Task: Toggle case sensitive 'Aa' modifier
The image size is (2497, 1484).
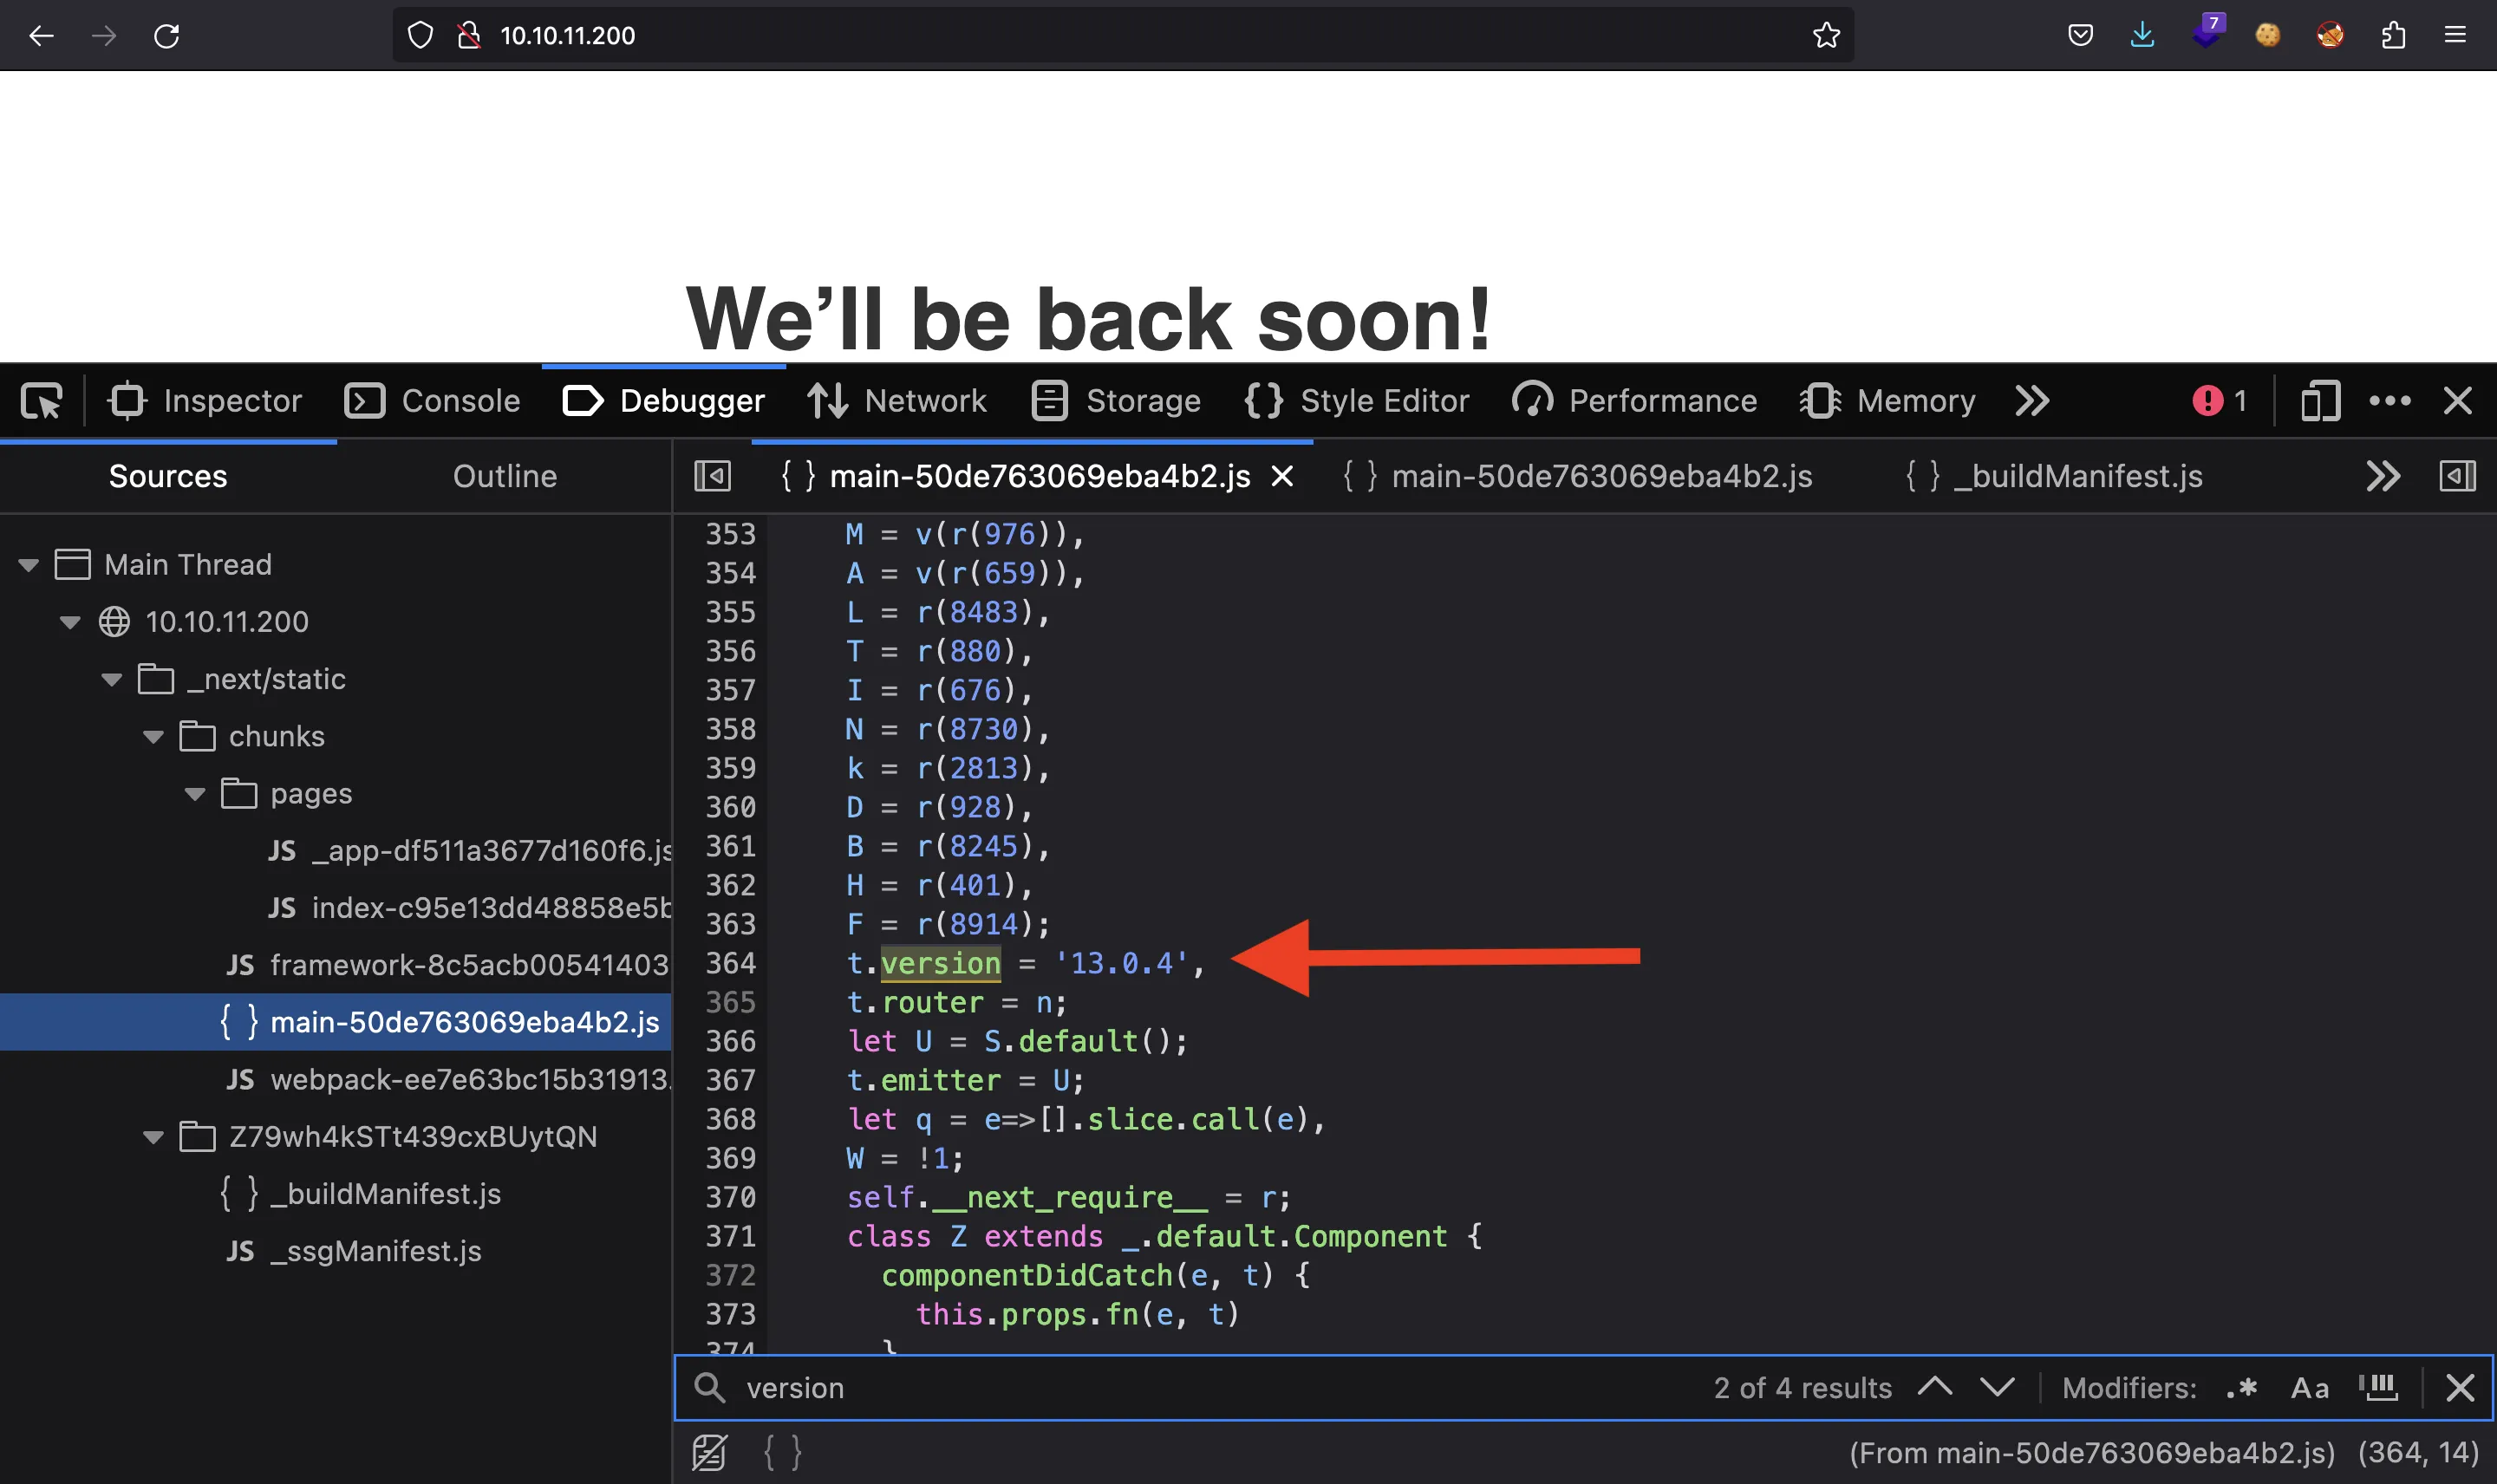Action: (x=2309, y=1388)
